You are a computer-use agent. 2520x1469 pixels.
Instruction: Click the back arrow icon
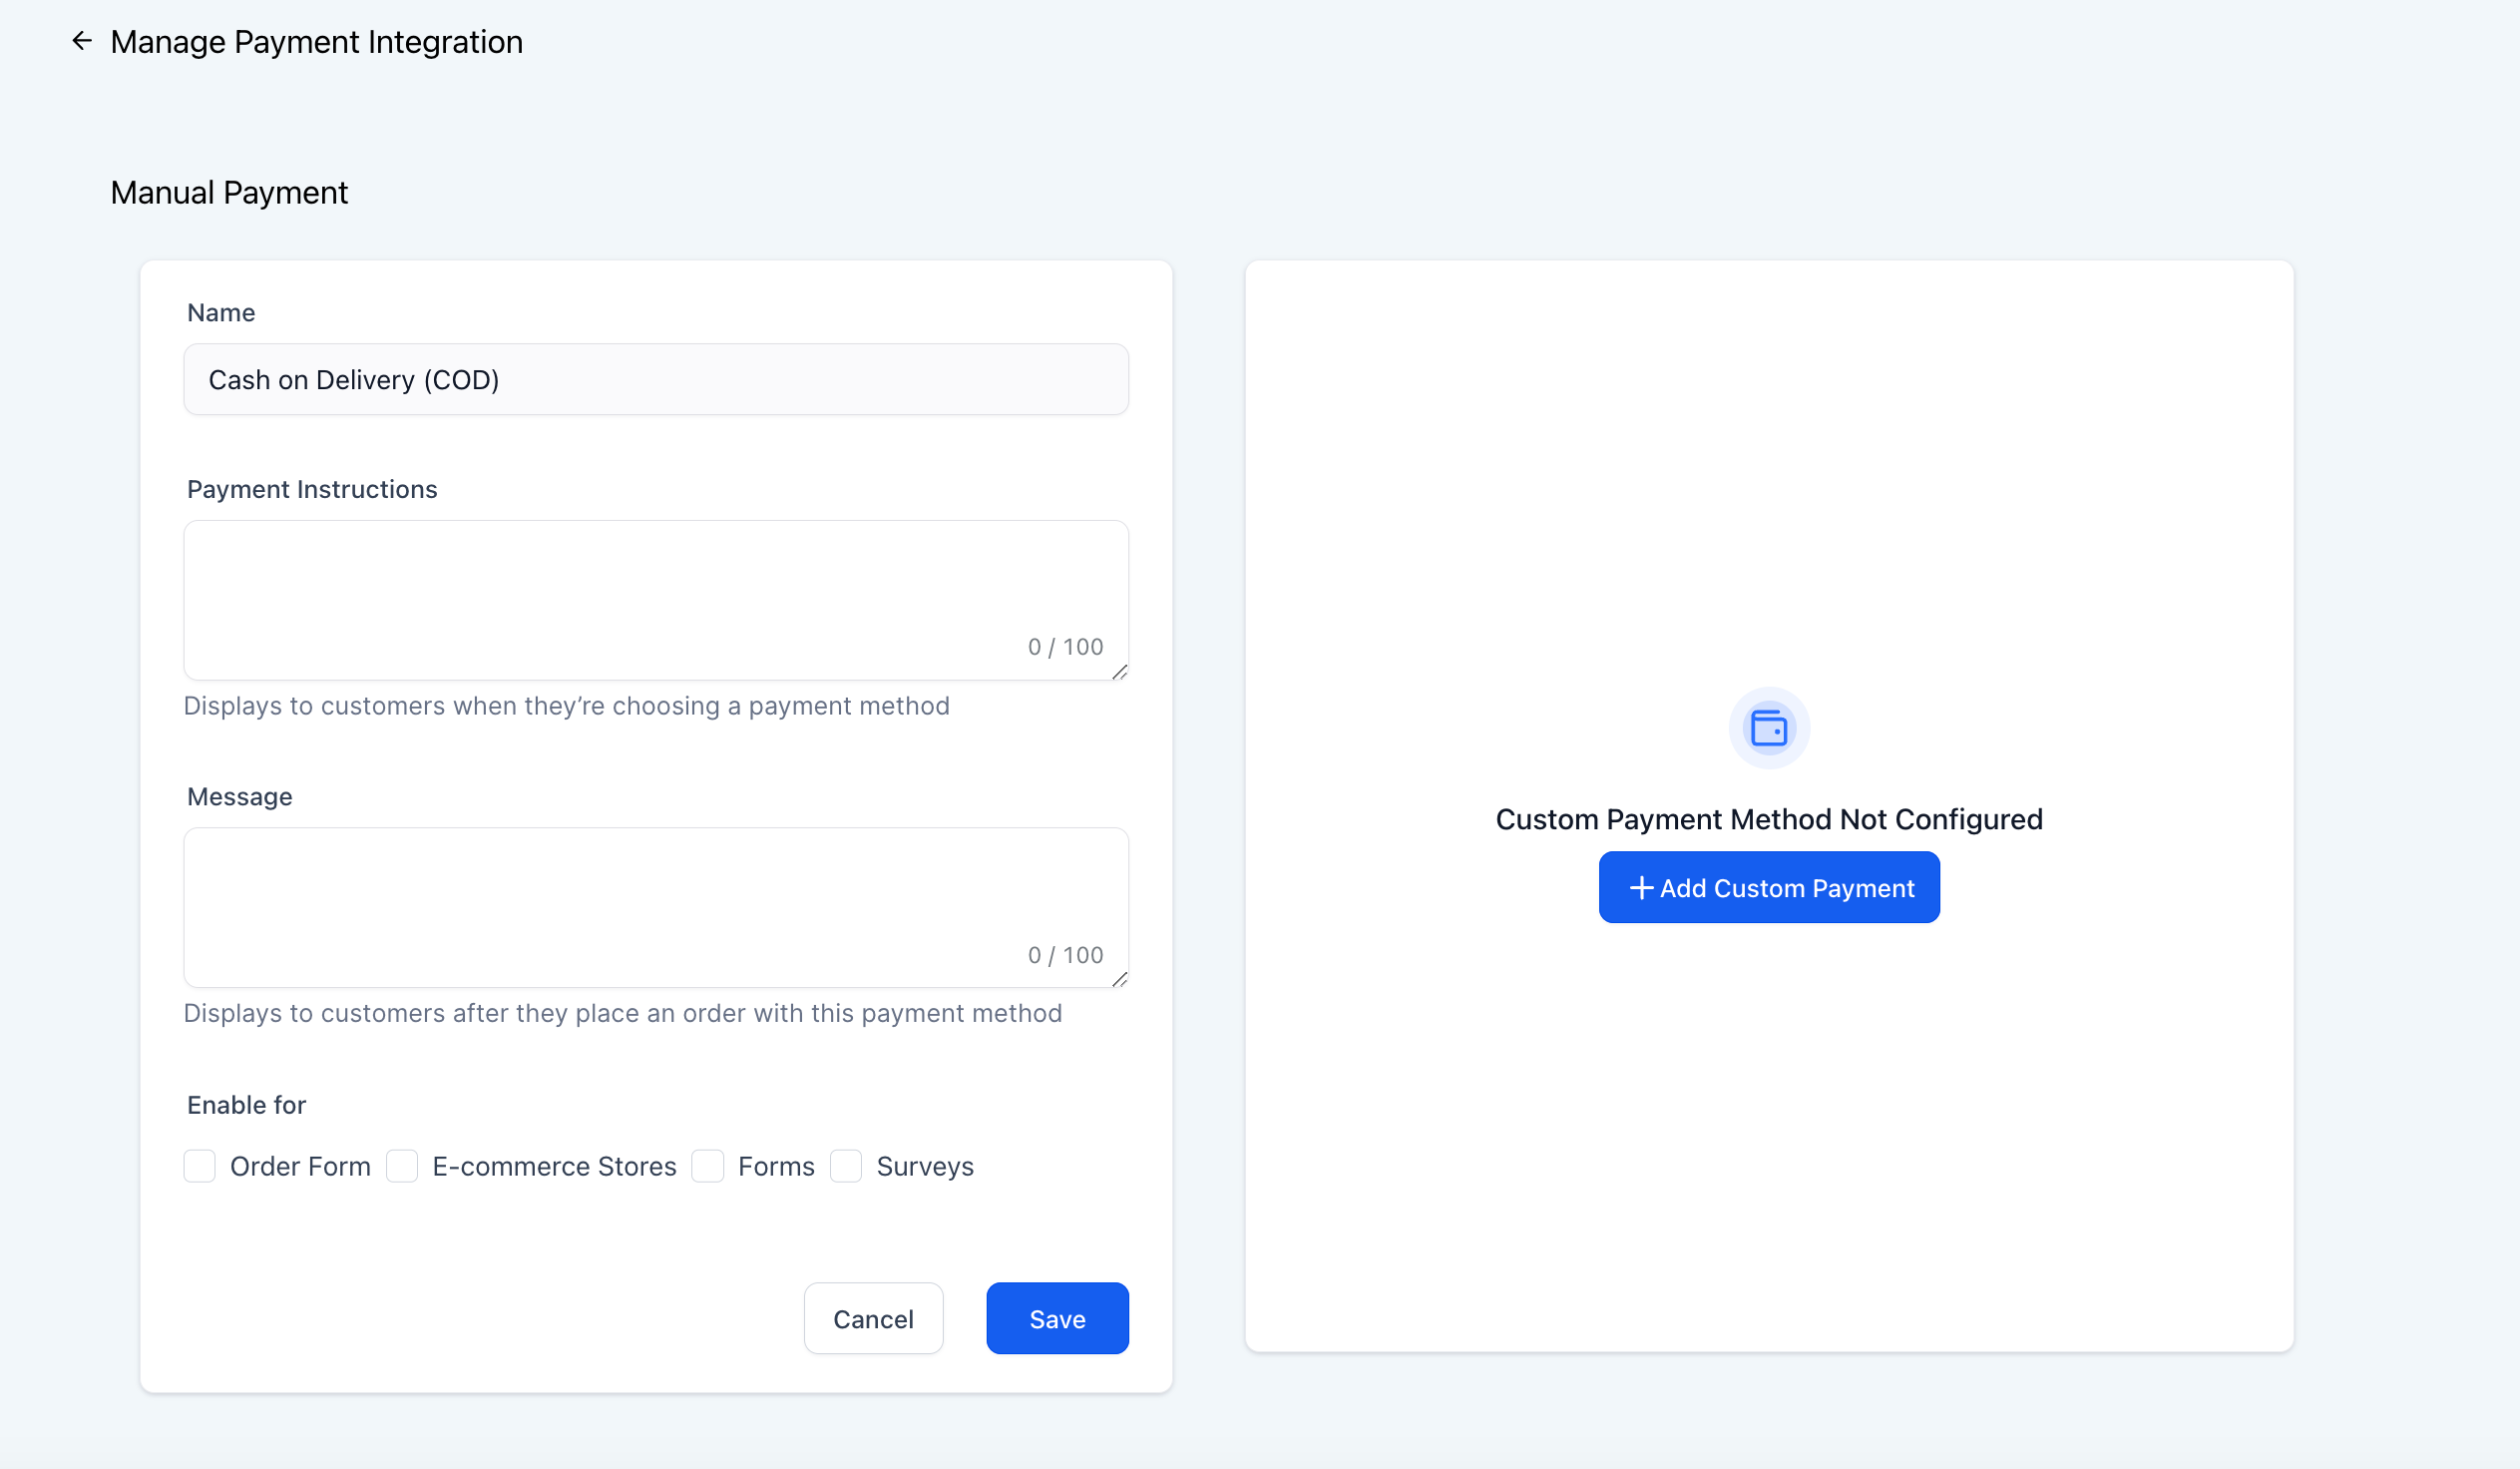[x=82, y=41]
